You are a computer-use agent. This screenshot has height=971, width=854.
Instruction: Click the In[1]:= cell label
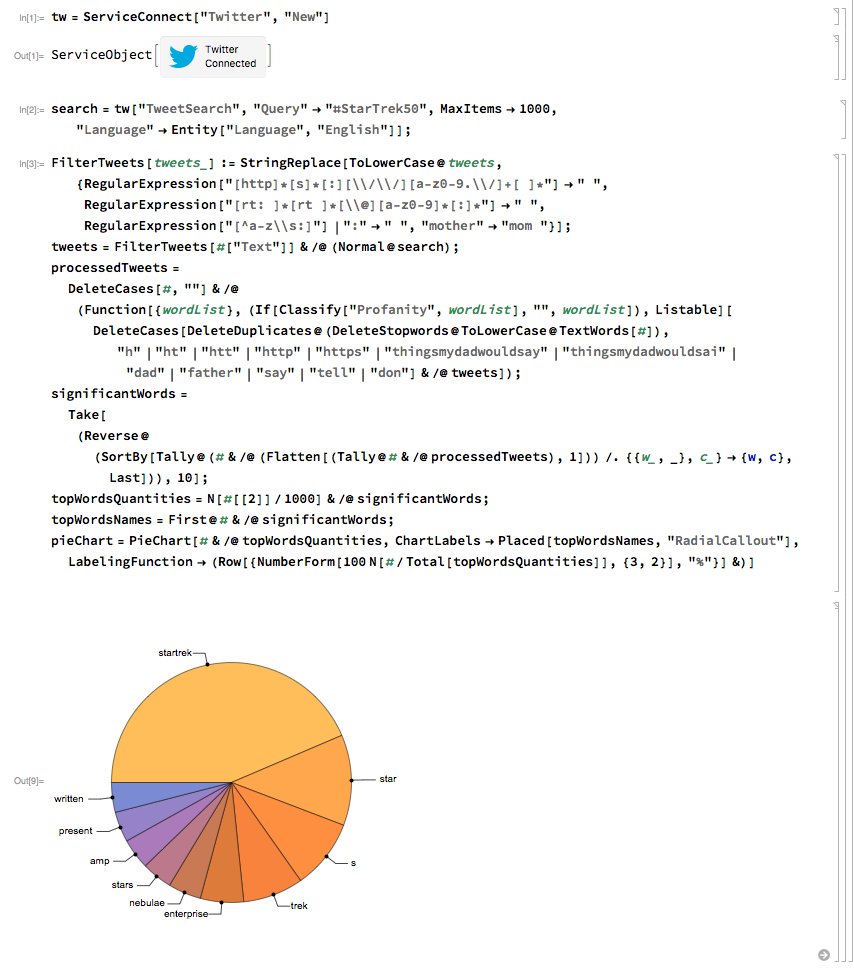click(x=32, y=18)
